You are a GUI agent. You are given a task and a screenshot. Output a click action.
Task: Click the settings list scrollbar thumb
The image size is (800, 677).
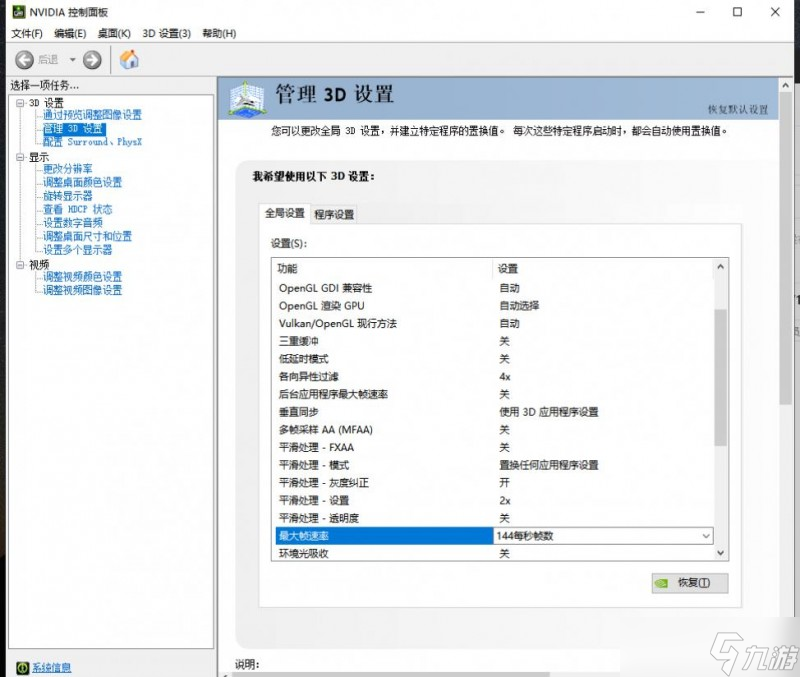coord(720,378)
